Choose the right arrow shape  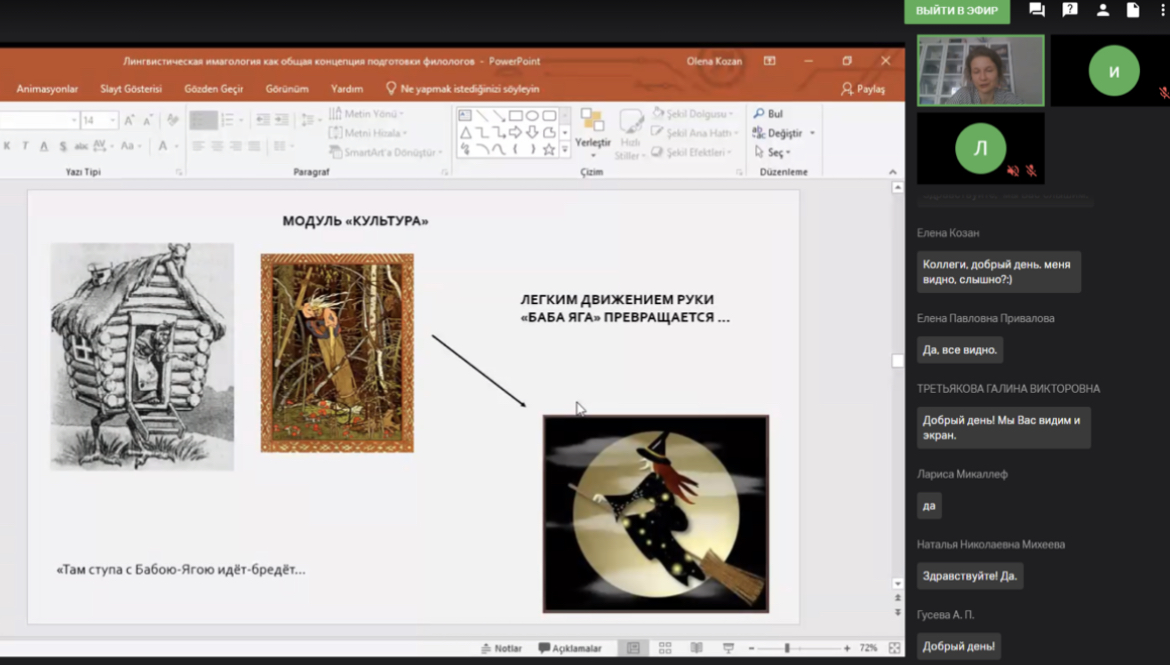(515, 133)
